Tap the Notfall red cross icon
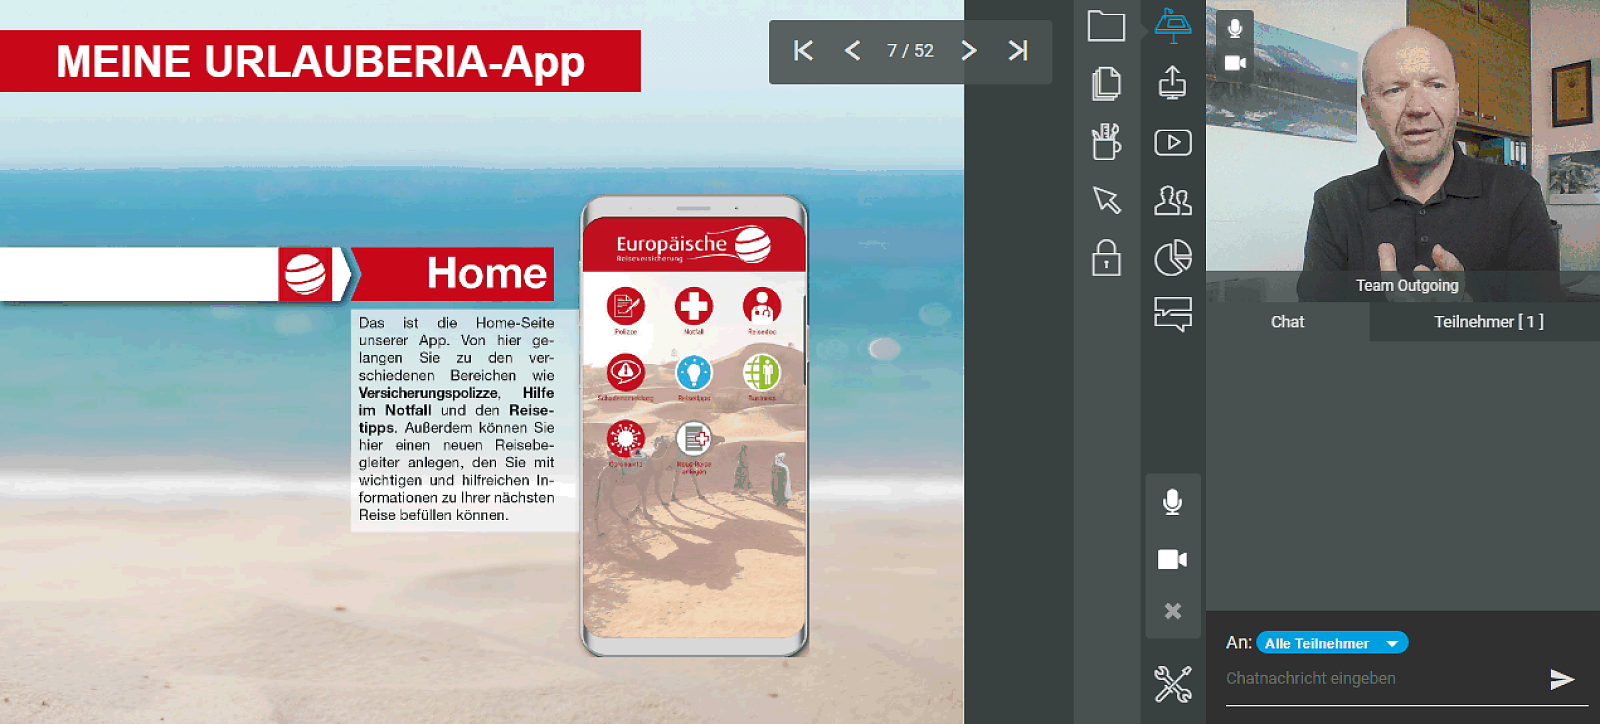This screenshot has width=1600, height=724. pos(694,306)
